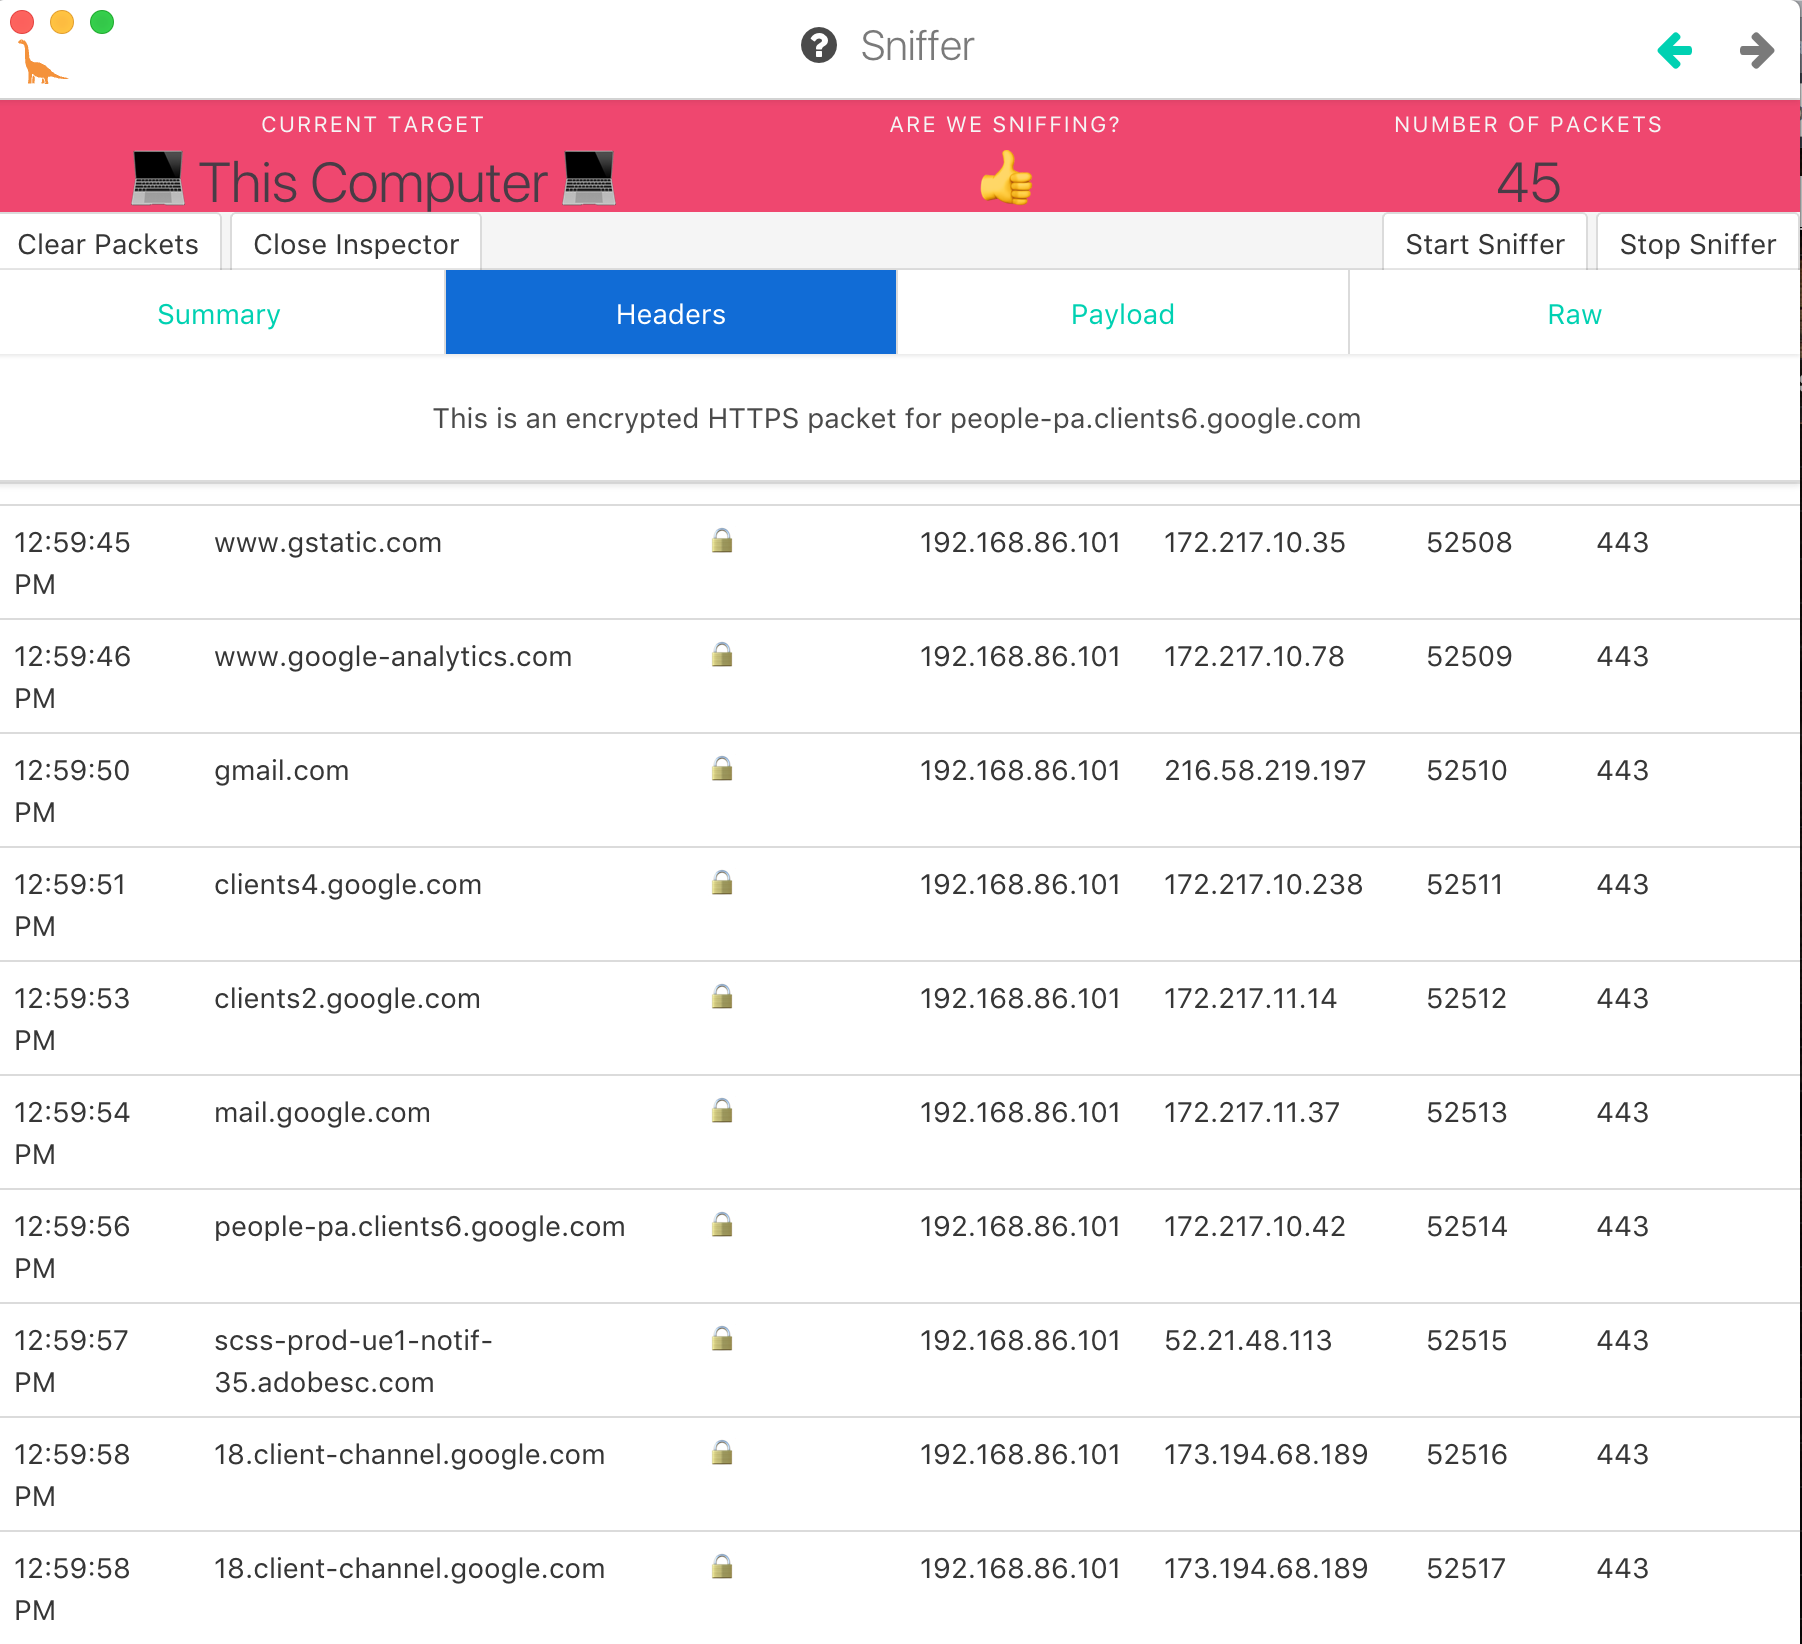
Task: Click the This Computer target title
Action: pyautogui.click(x=373, y=183)
